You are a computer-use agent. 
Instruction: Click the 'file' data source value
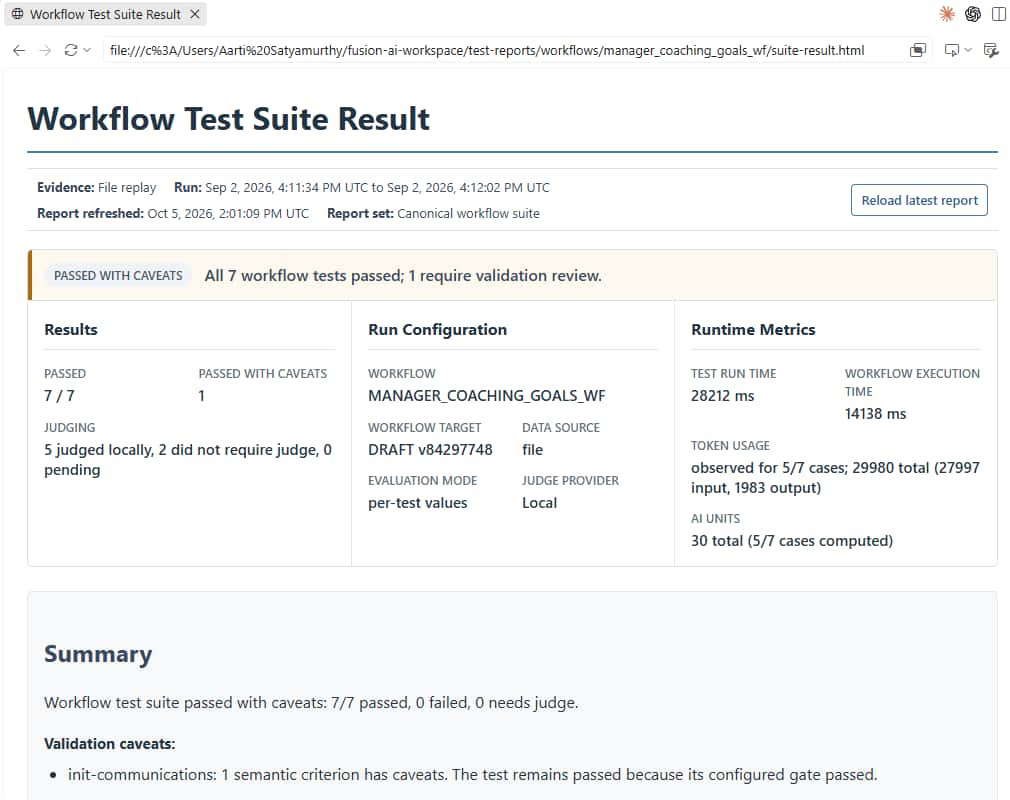click(x=532, y=450)
